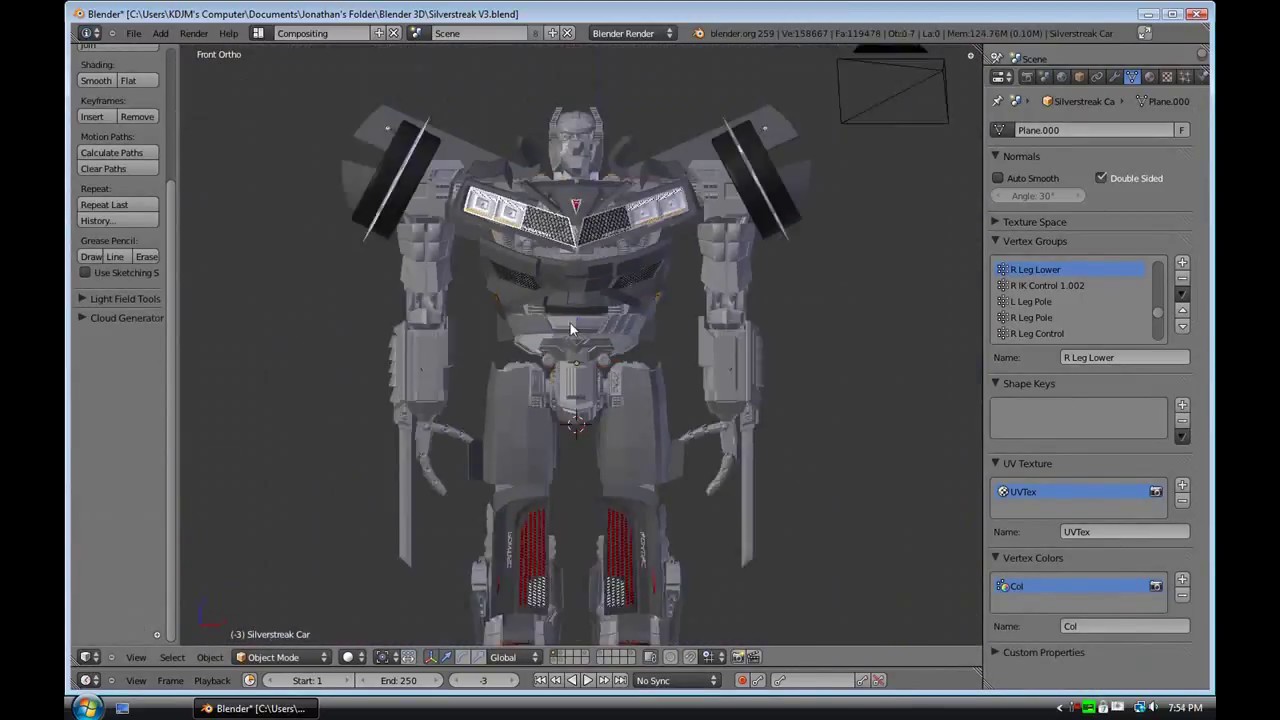The width and height of the screenshot is (1280, 720).
Task: Open the Particles properties tab
Action: click(1185, 76)
